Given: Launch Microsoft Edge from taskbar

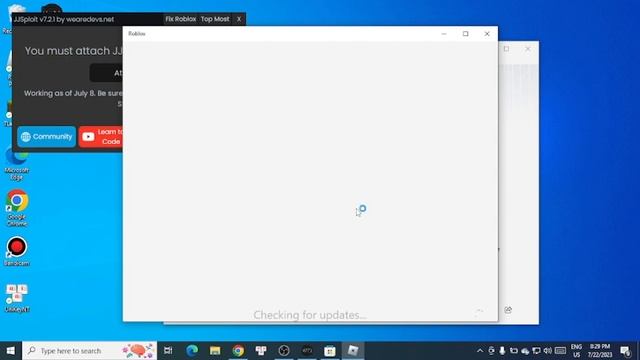Looking at the screenshot, I should point(192,351).
